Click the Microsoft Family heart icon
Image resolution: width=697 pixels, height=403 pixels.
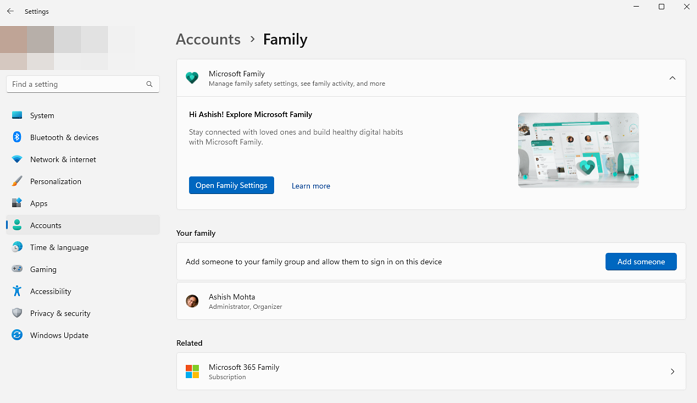(x=192, y=78)
